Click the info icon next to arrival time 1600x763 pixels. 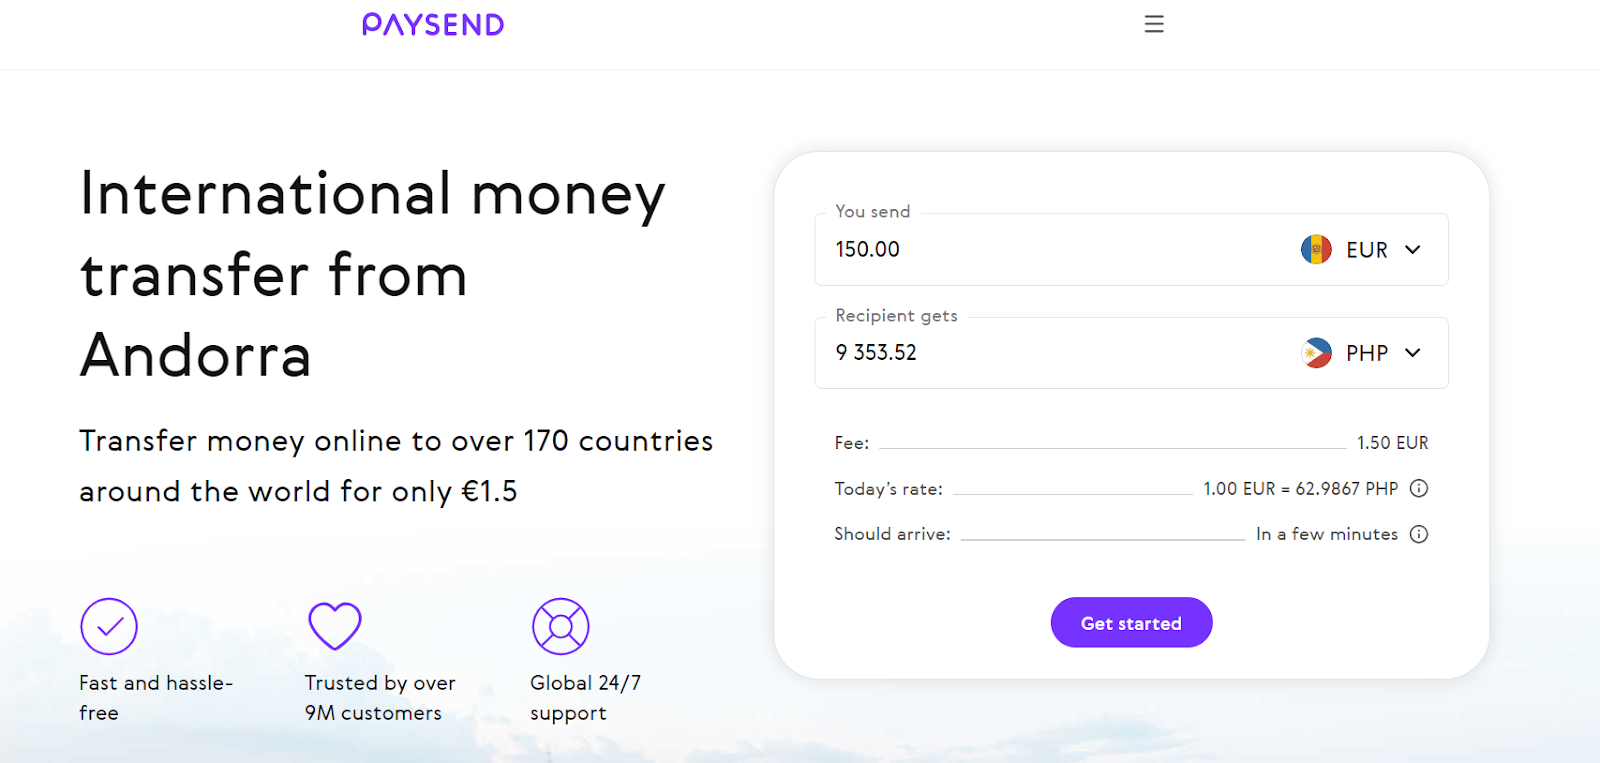(1419, 534)
